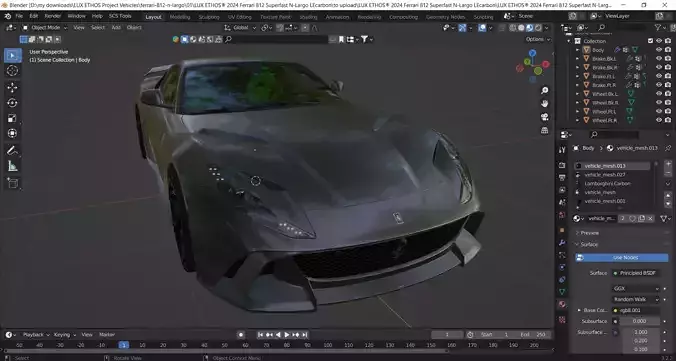Disable Wheel.Bk.L render camera icon
The height and width of the screenshot is (361, 676).
[x=668, y=94]
